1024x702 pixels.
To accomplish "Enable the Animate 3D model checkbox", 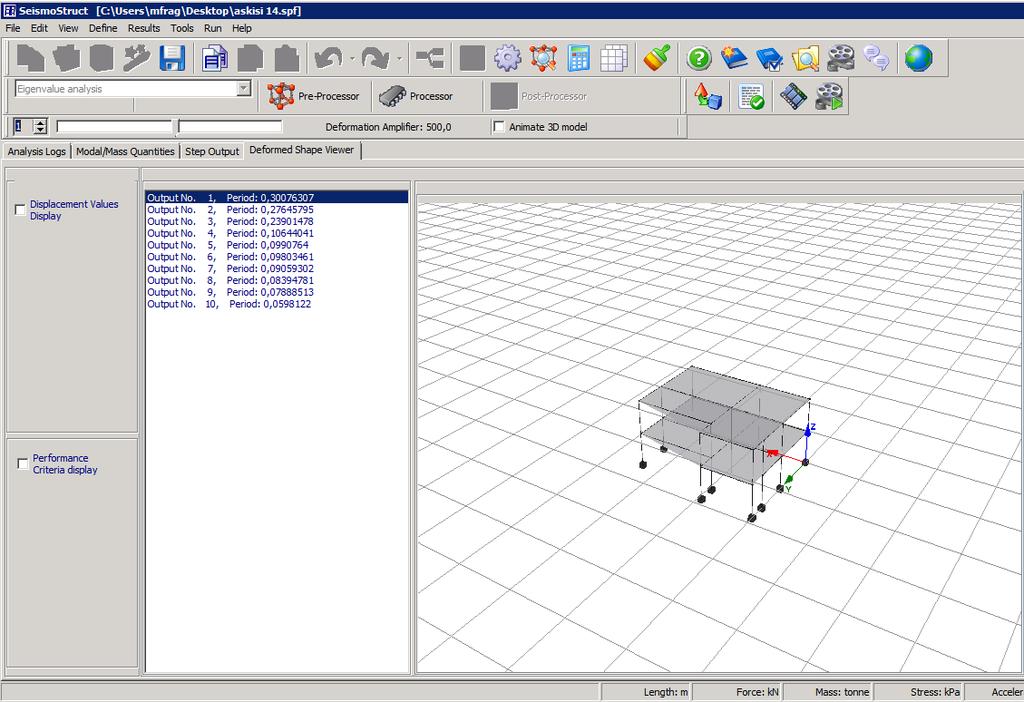I will 499,127.
